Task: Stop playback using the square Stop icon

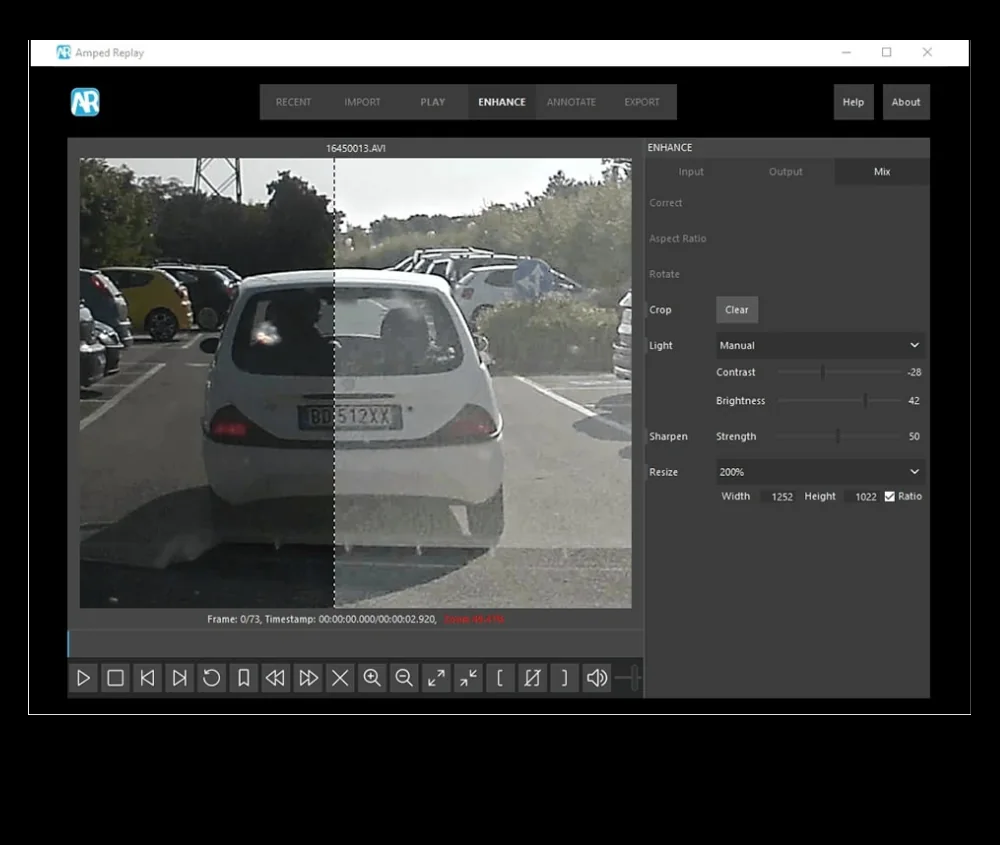Action: click(x=115, y=678)
